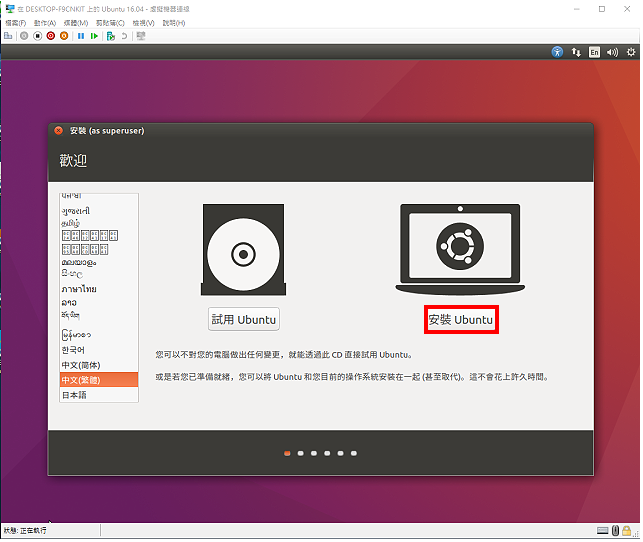Select 中文(繁體) in the language list

pyautogui.click(x=99, y=380)
